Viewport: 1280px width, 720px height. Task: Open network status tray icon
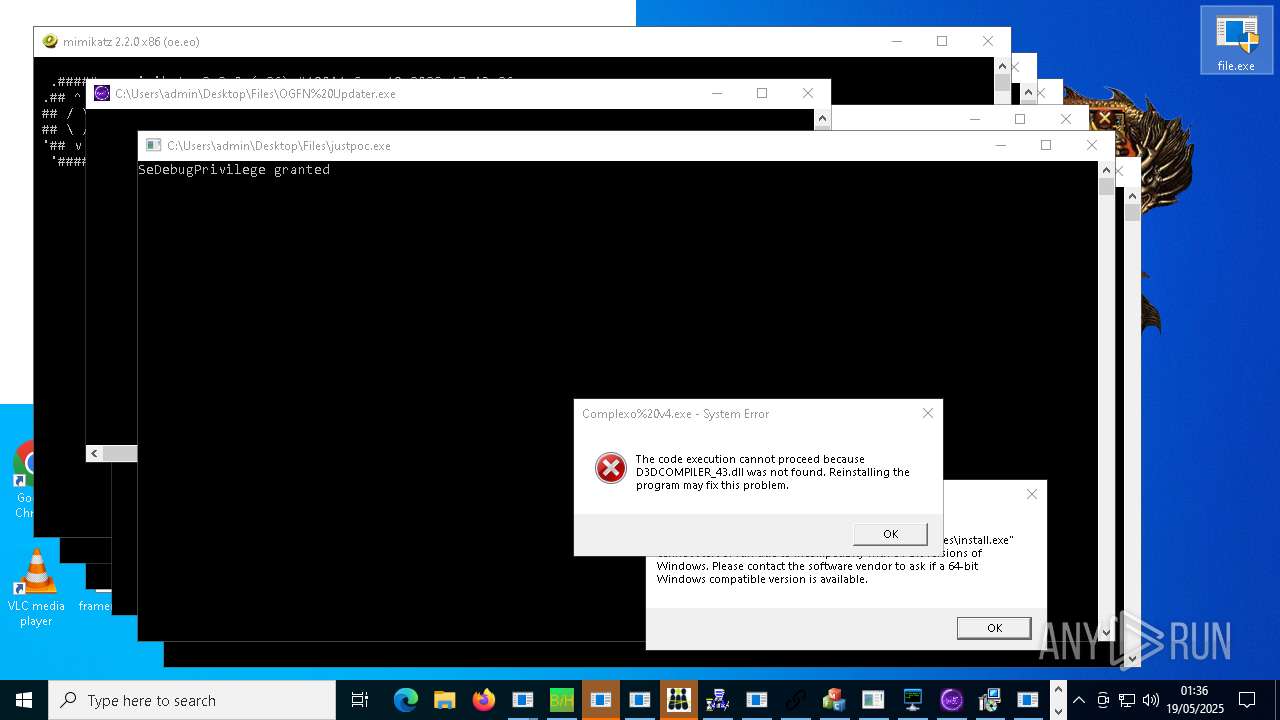click(1127, 700)
